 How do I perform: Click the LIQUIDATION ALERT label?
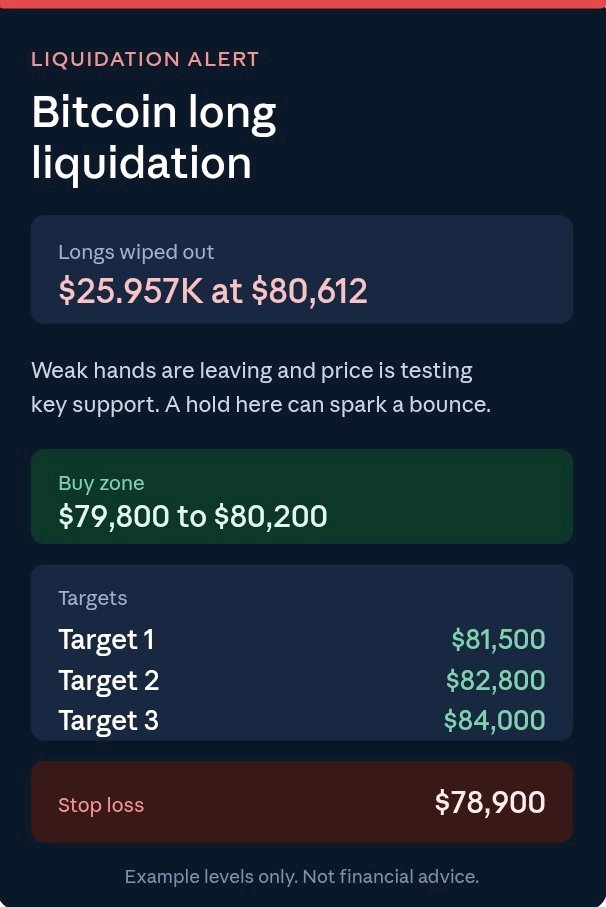point(145,59)
